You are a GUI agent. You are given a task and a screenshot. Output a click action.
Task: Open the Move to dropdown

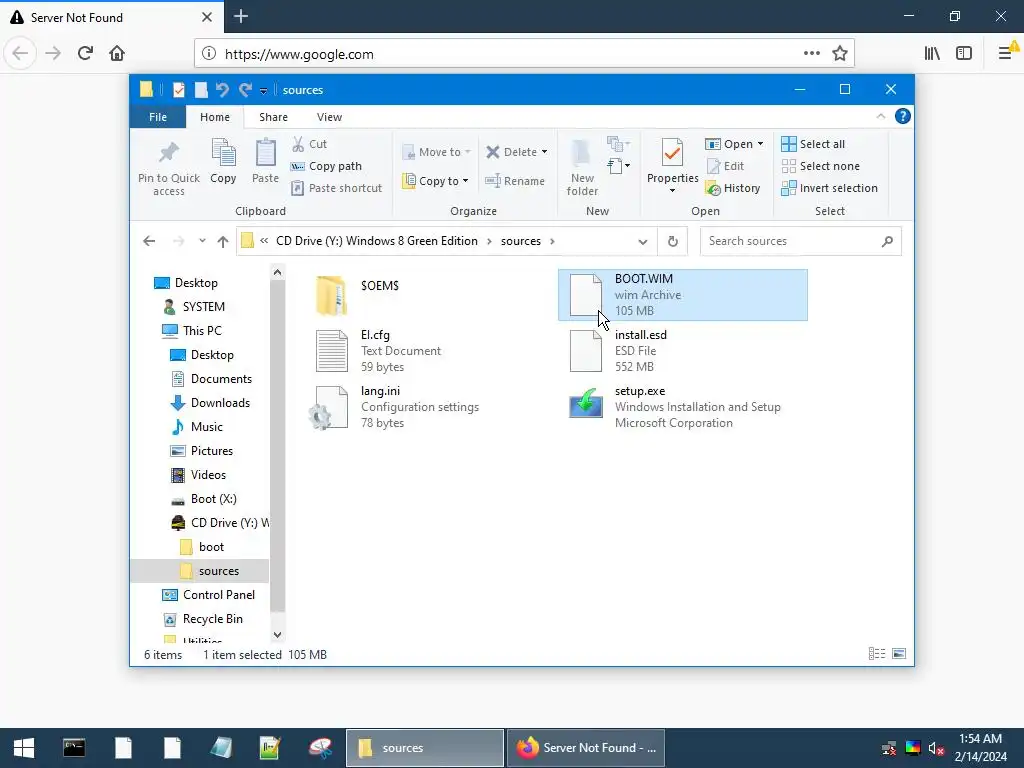(x=436, y=152)
